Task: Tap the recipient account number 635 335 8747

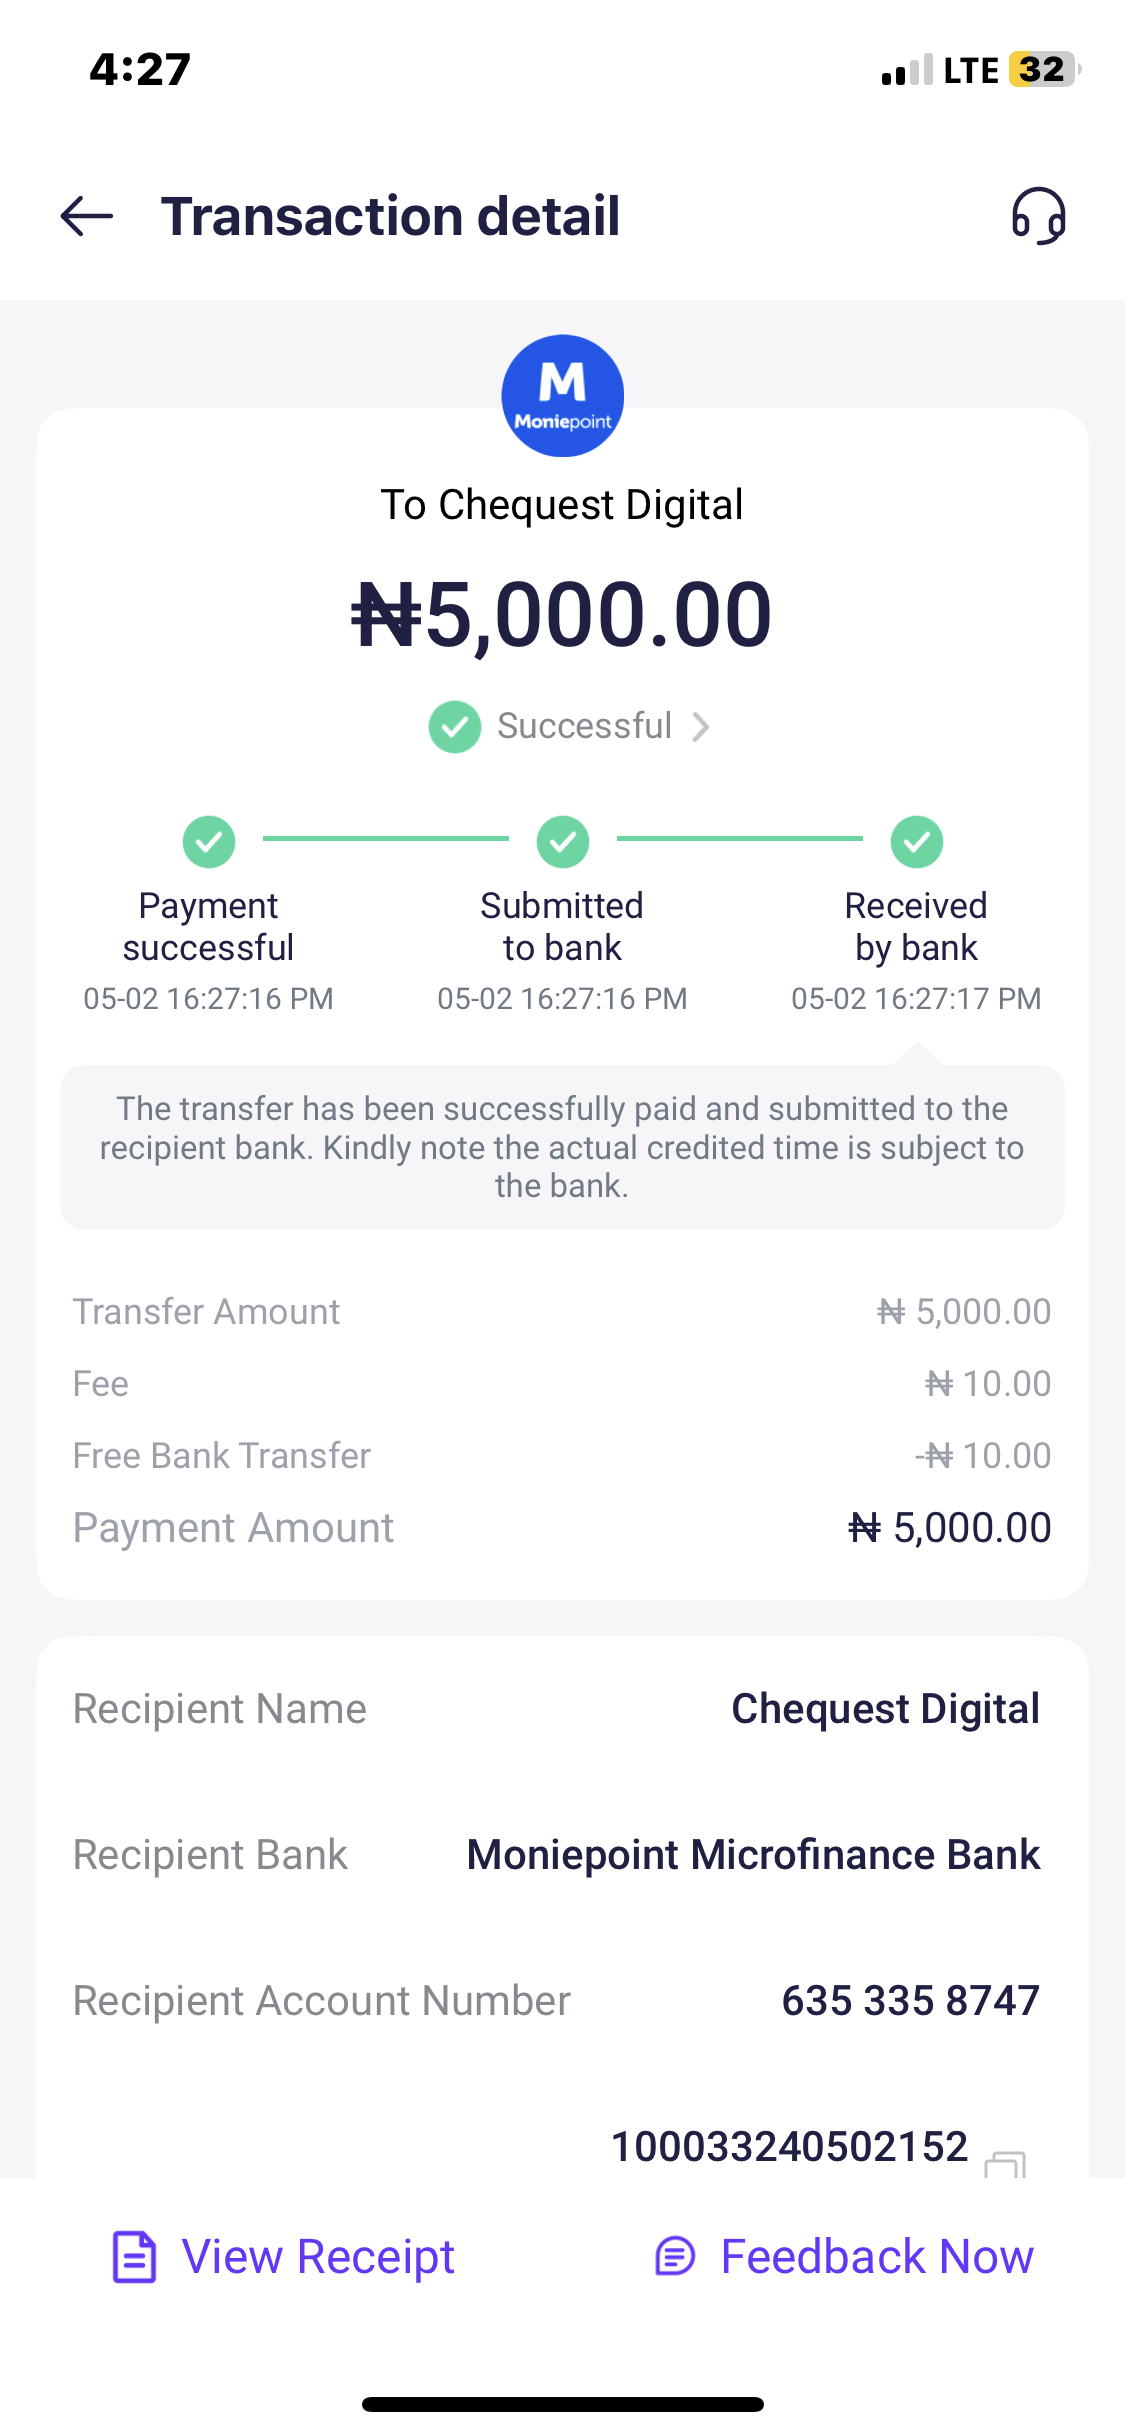Action: pyautogui.click(x=910, y=2001)
